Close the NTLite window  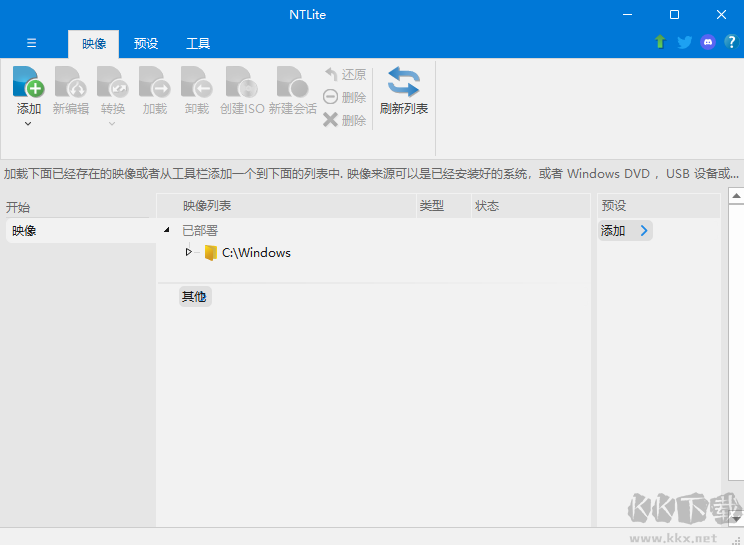pos(721,15)
